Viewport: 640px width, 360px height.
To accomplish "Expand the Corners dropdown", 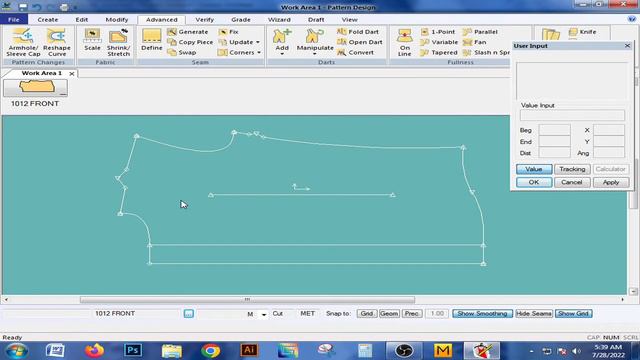I will tap(259, 52).
